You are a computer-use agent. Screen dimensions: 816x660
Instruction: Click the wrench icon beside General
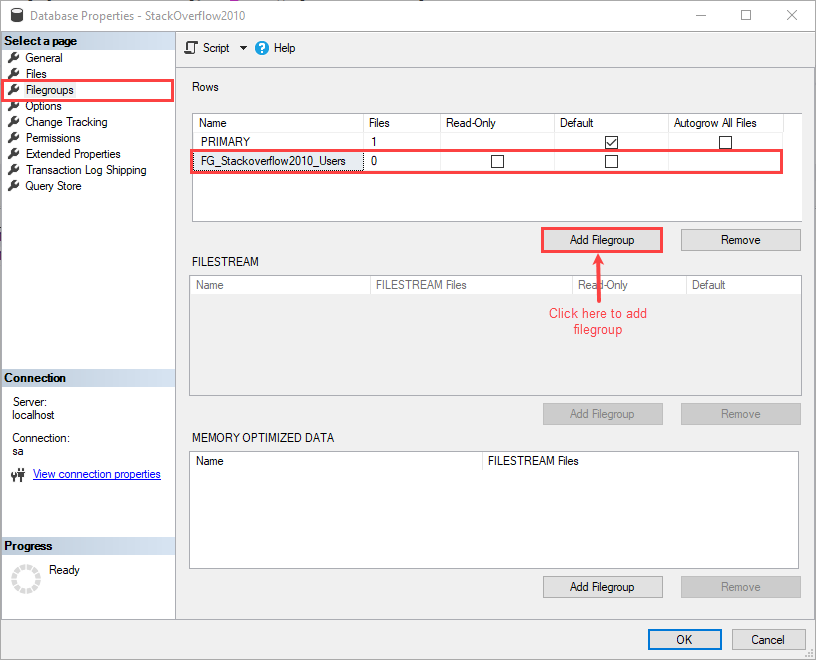point(14,57)
